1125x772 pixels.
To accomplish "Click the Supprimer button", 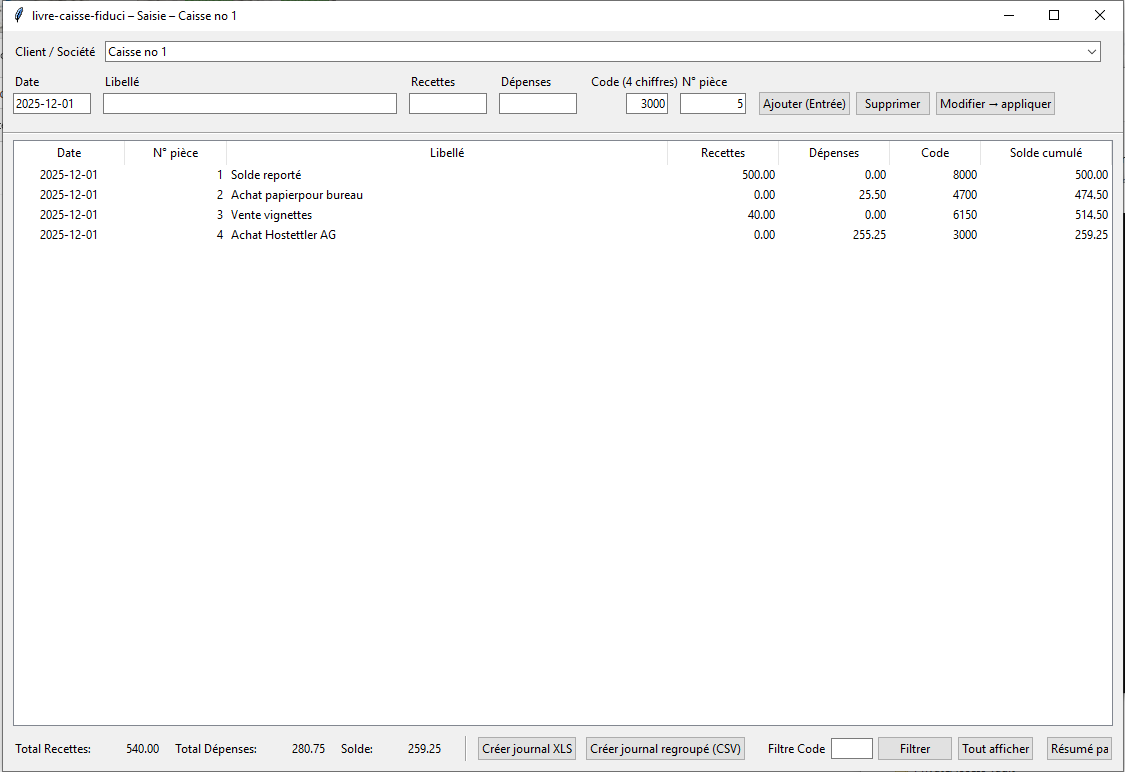I will [x=892, y=104].
